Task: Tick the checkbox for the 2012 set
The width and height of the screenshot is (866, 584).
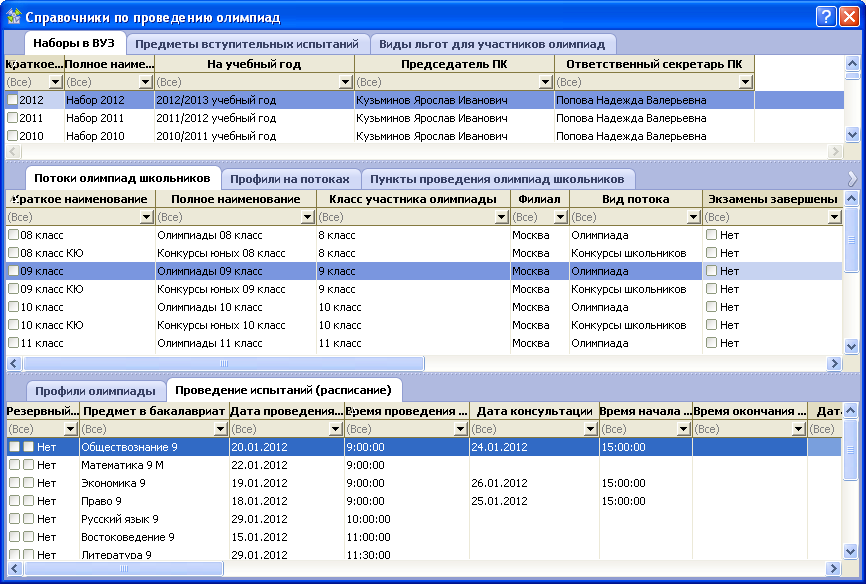Action: click(x=13, y=99)
